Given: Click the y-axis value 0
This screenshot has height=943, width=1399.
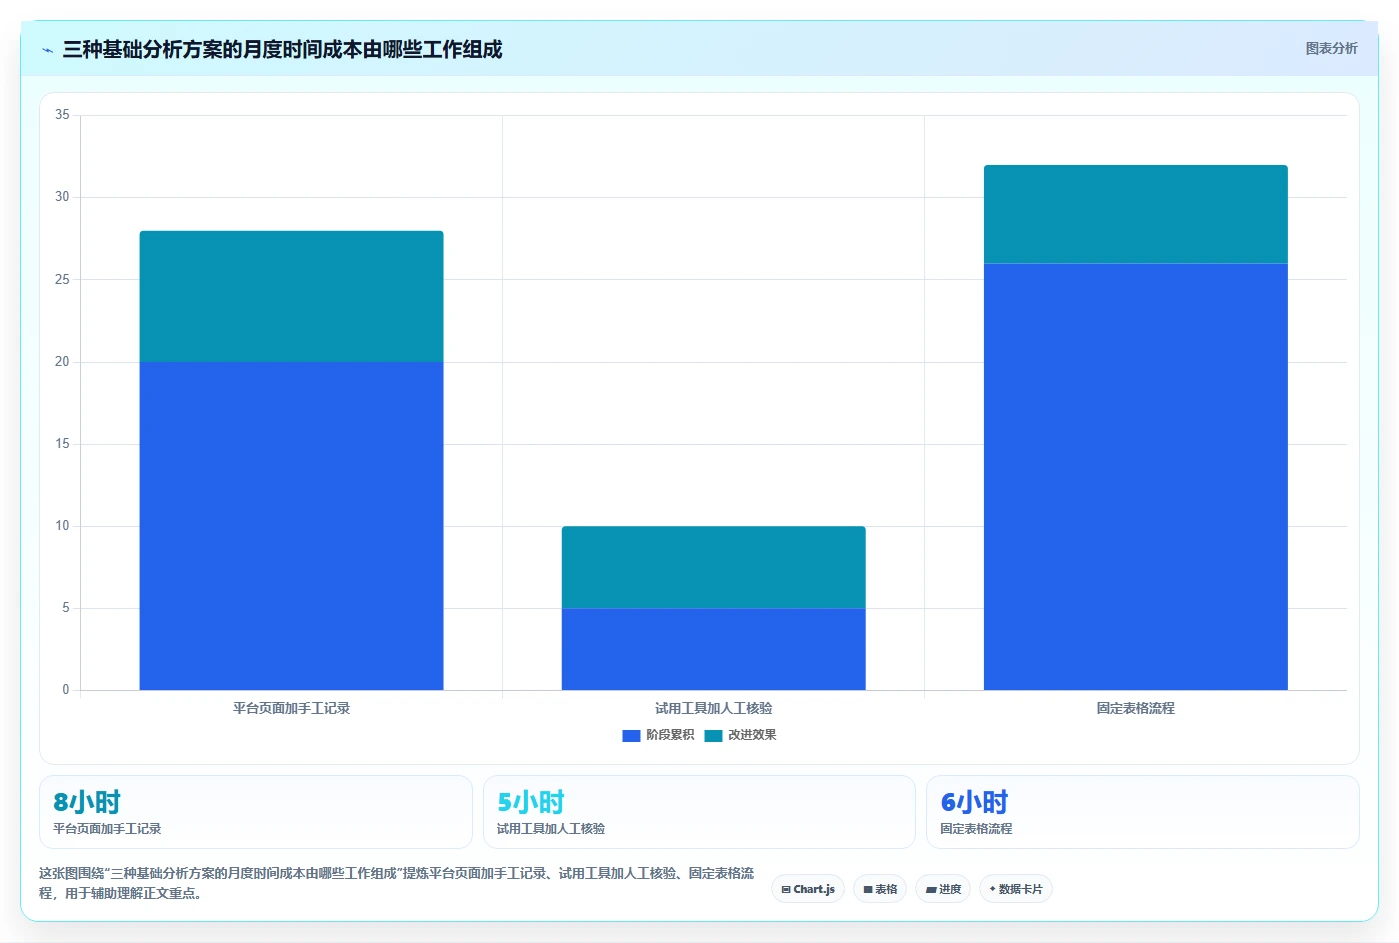Looking at the screenshot, I should 66,690.
